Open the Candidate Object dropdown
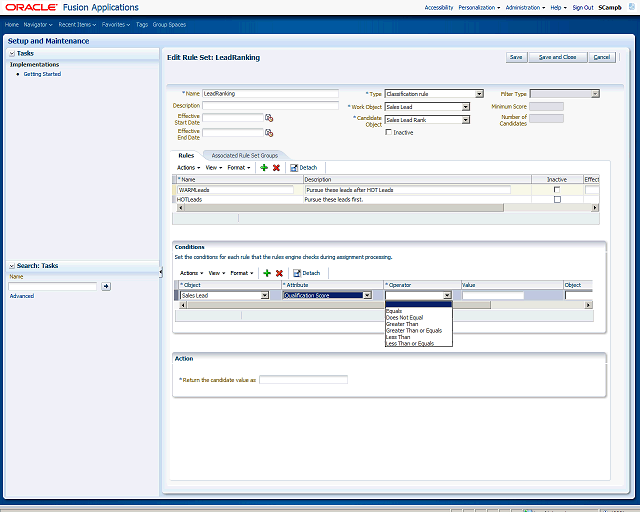 [x=466, y=120]
